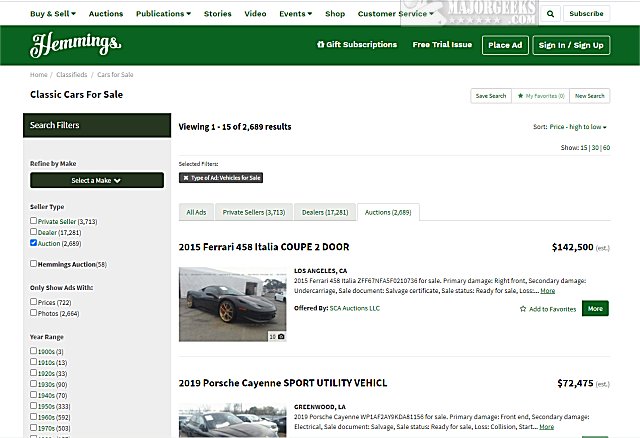
Task: Check the Hemmings Auction checkbox
Action: pos(33,264)
